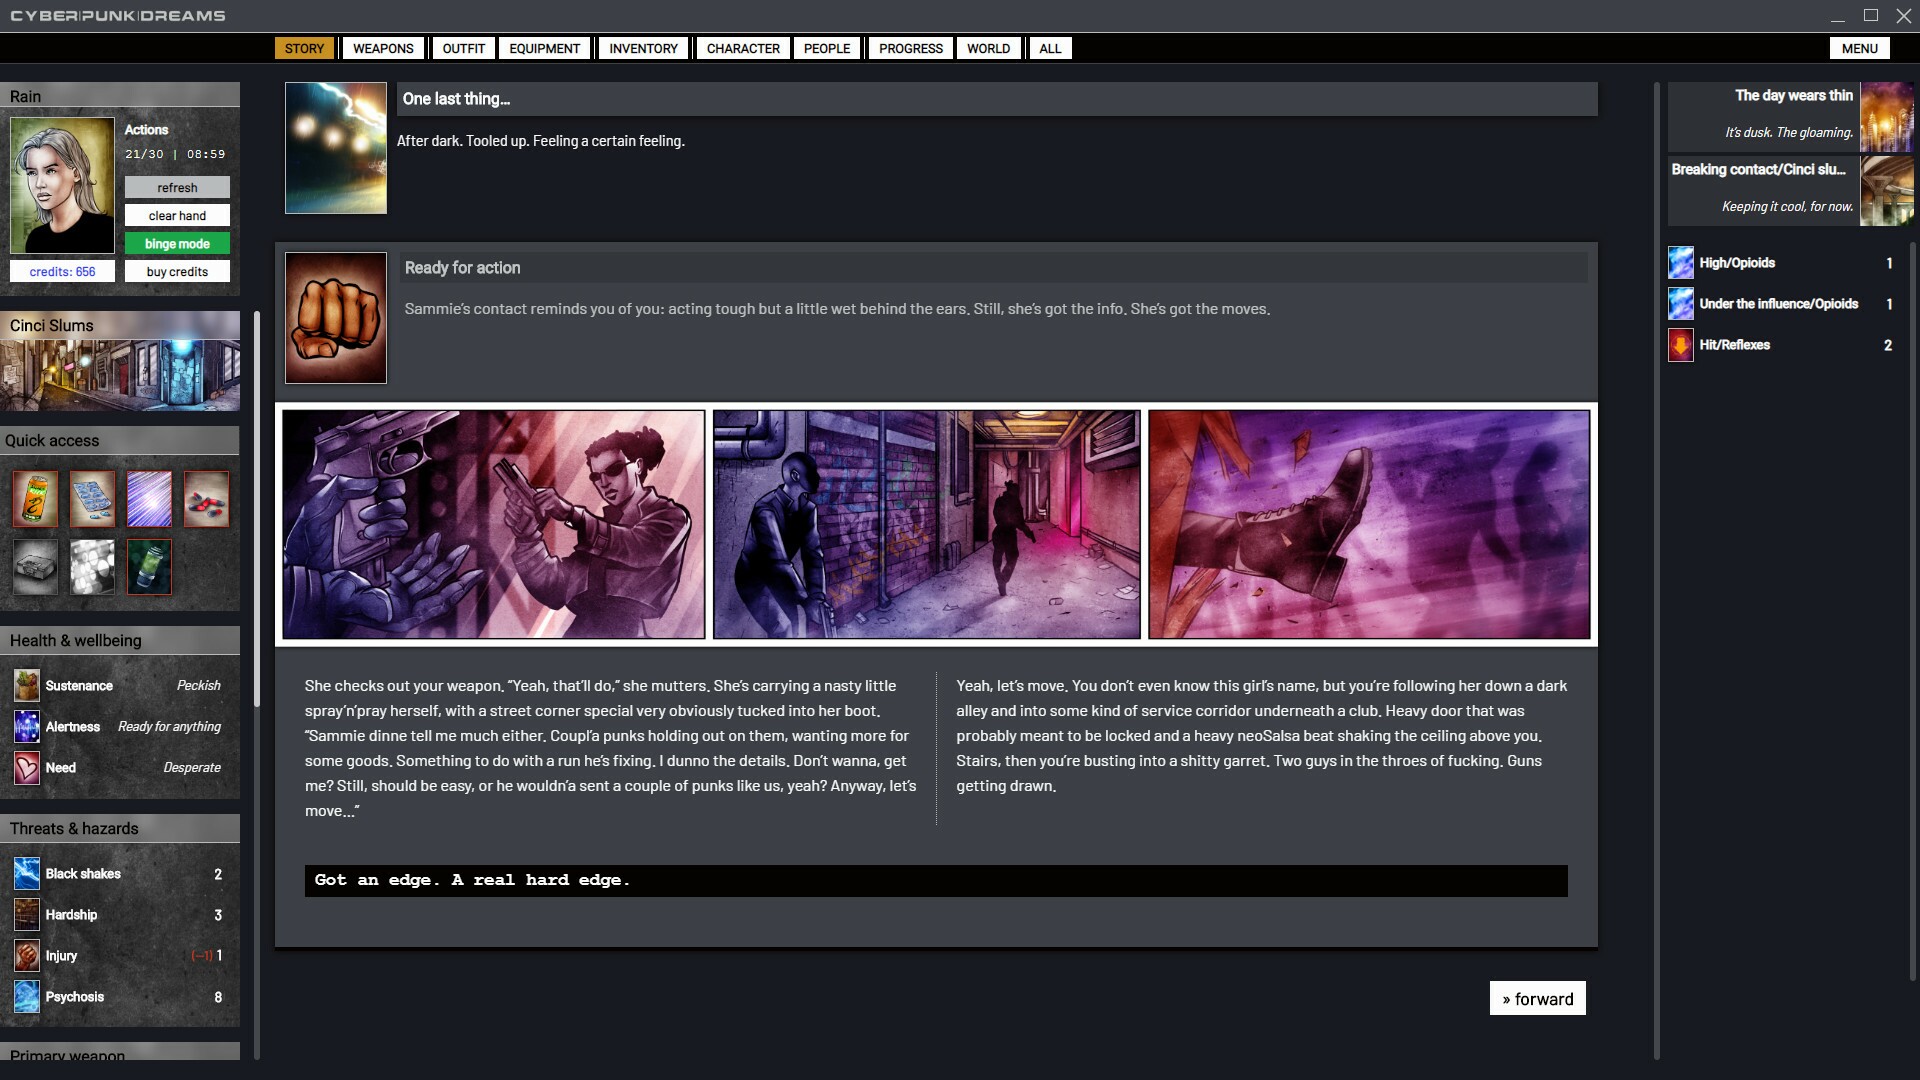The height and width of the screenshot is (1080, 1920).
Task: Click the Hit/Reflexes status icon
Action: (1681, 345)
